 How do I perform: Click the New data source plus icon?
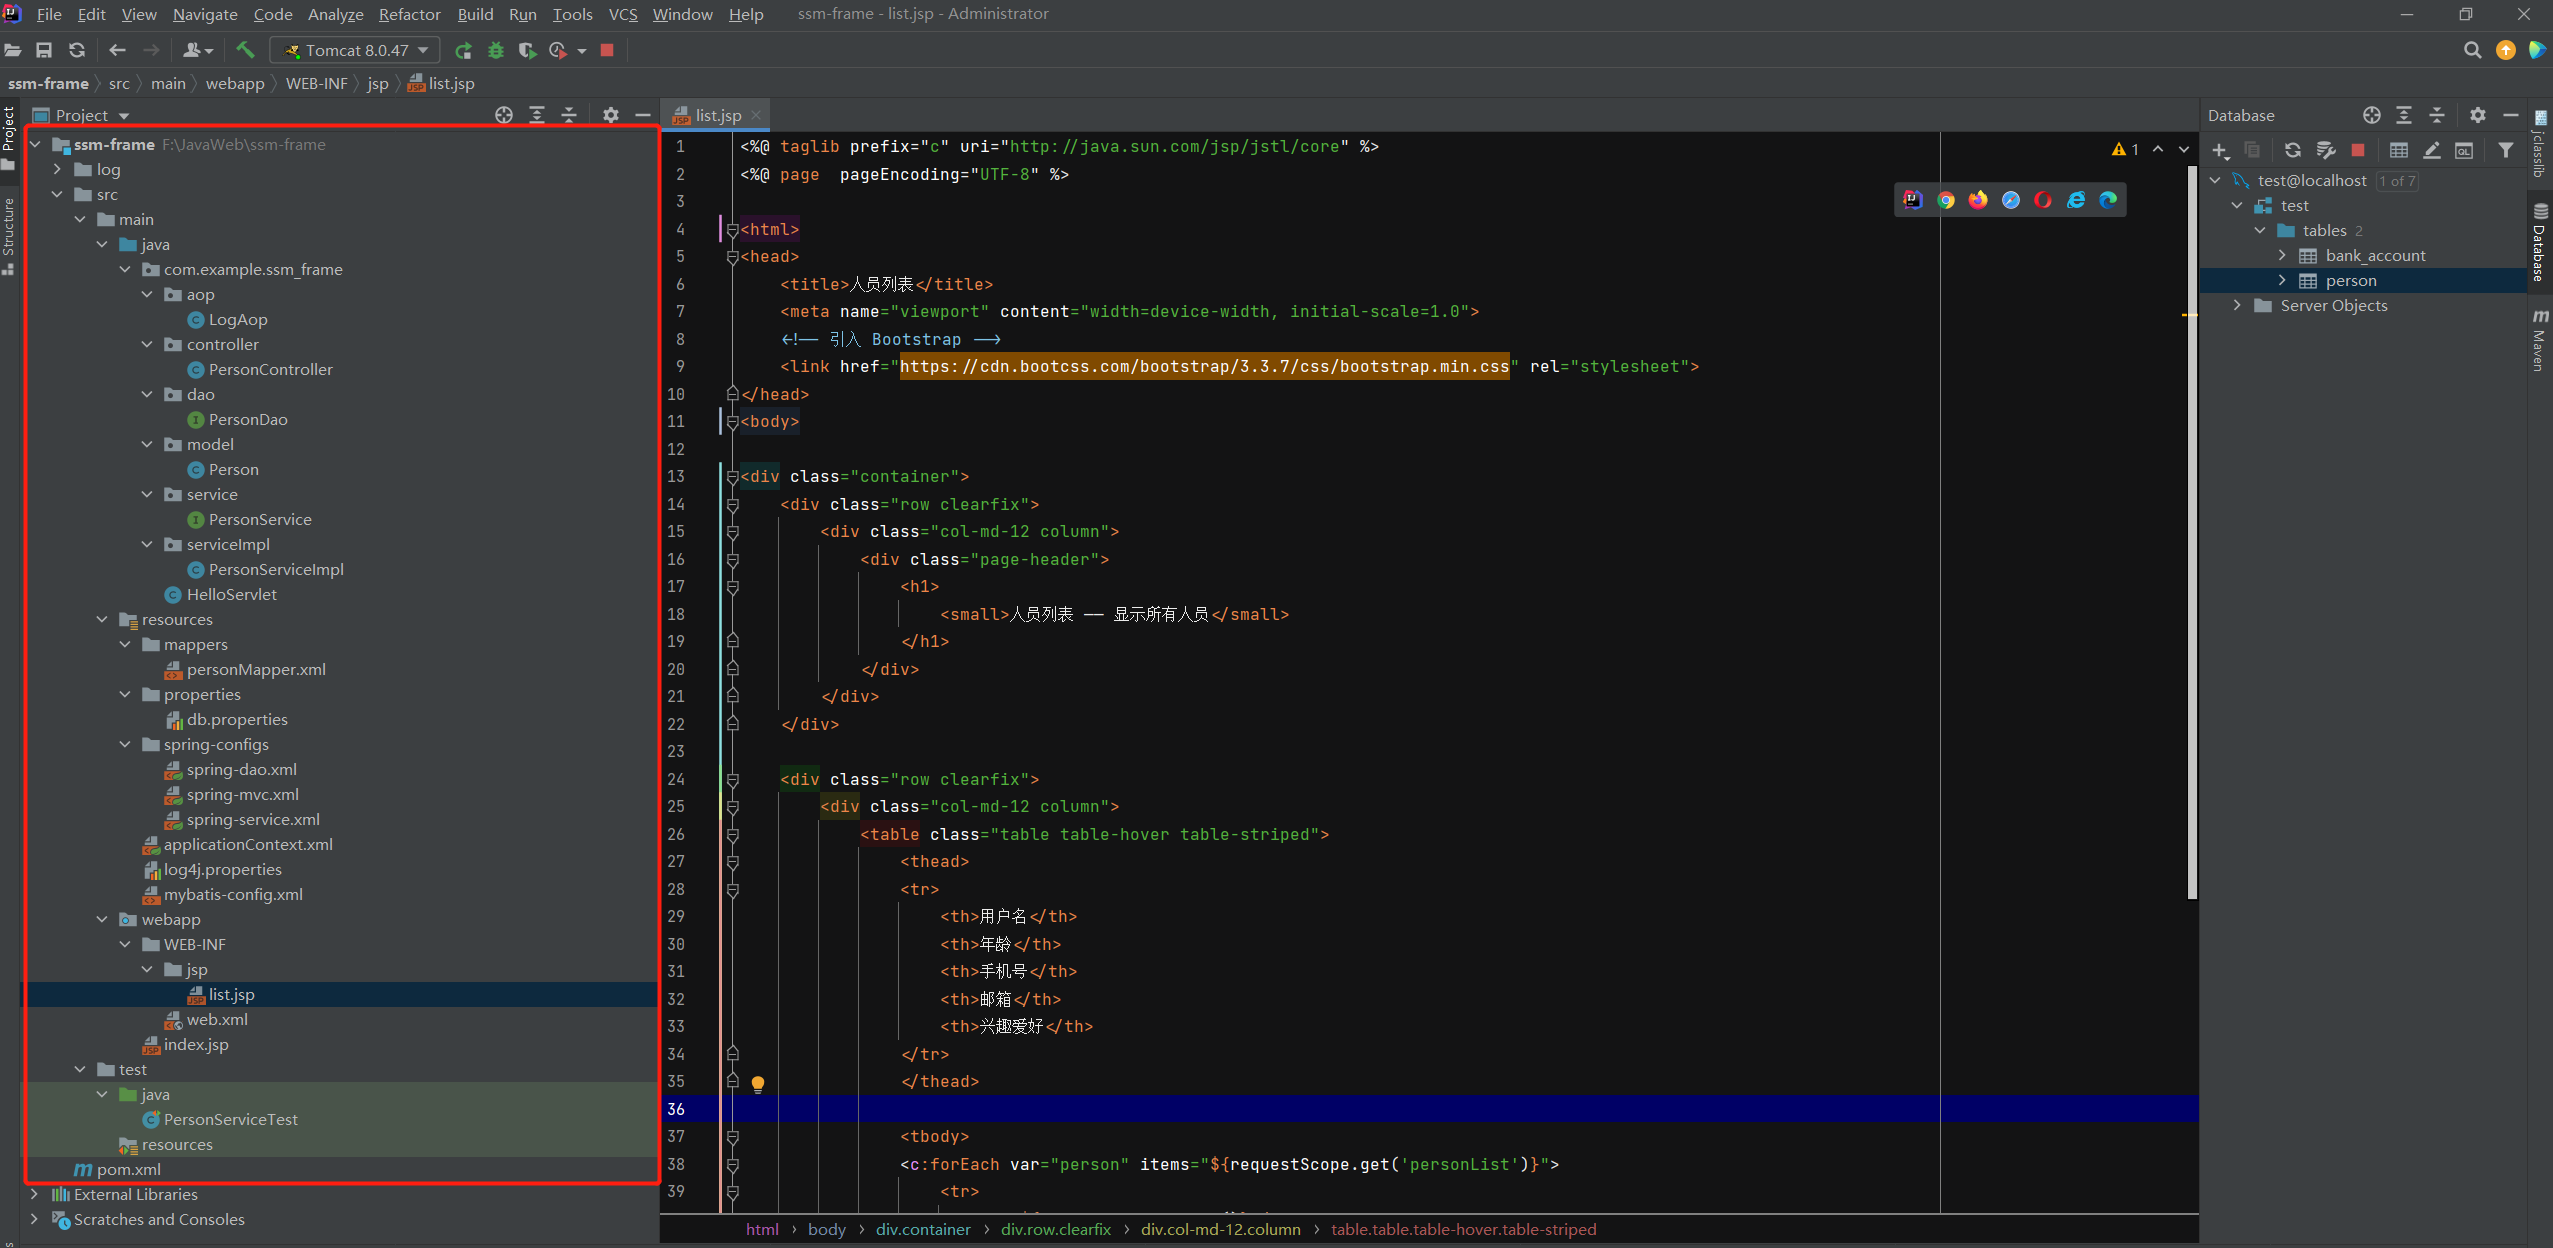point(2220,150)
